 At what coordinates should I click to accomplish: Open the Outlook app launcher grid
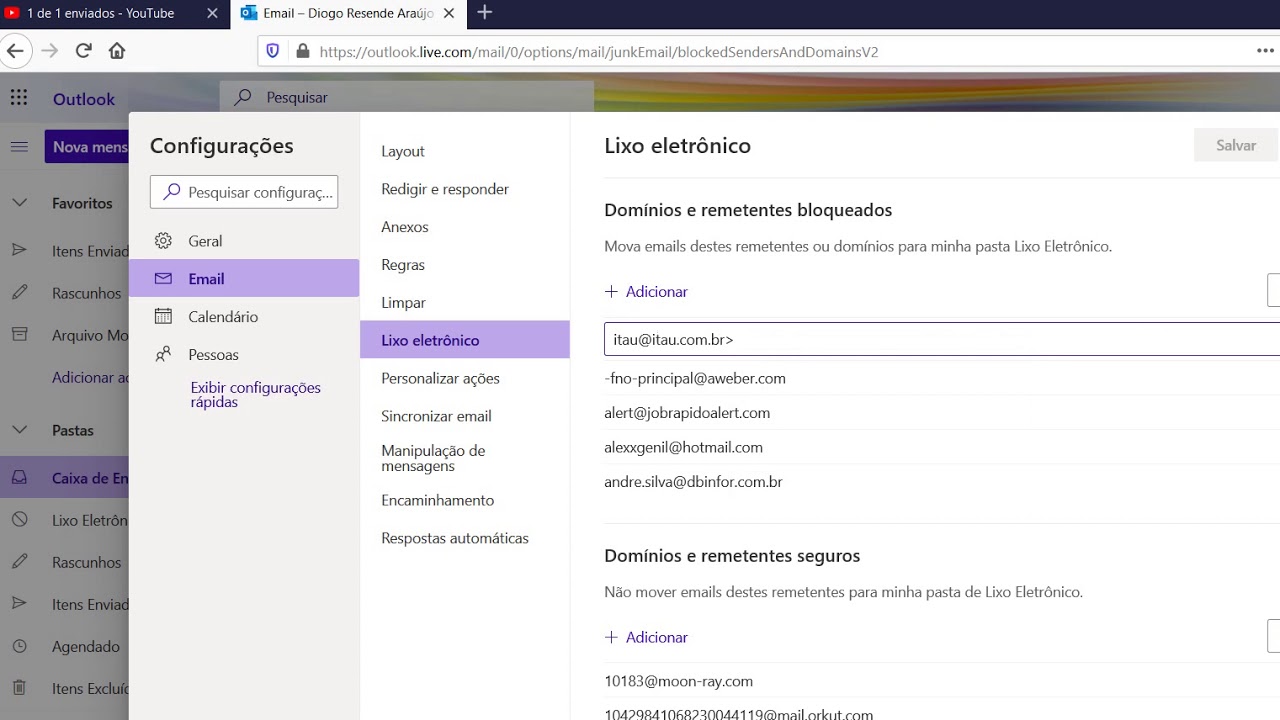pos(19,98)
